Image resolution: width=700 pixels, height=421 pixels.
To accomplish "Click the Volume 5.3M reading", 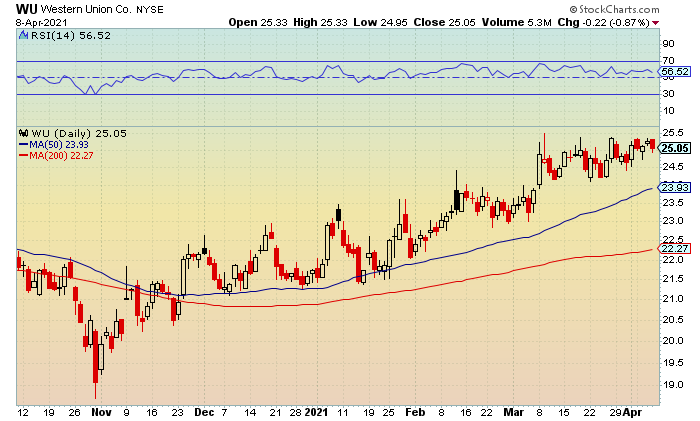I will click(517, 22).
